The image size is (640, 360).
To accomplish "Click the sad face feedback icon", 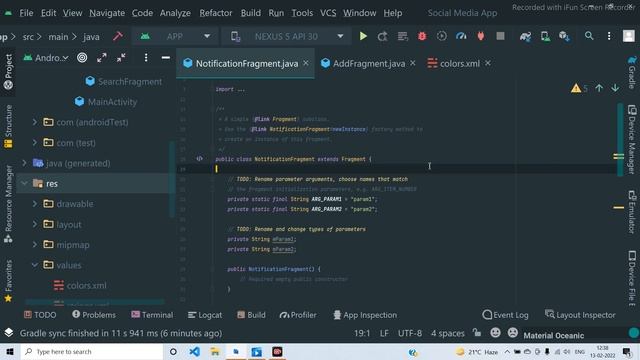I will [513, 333].
